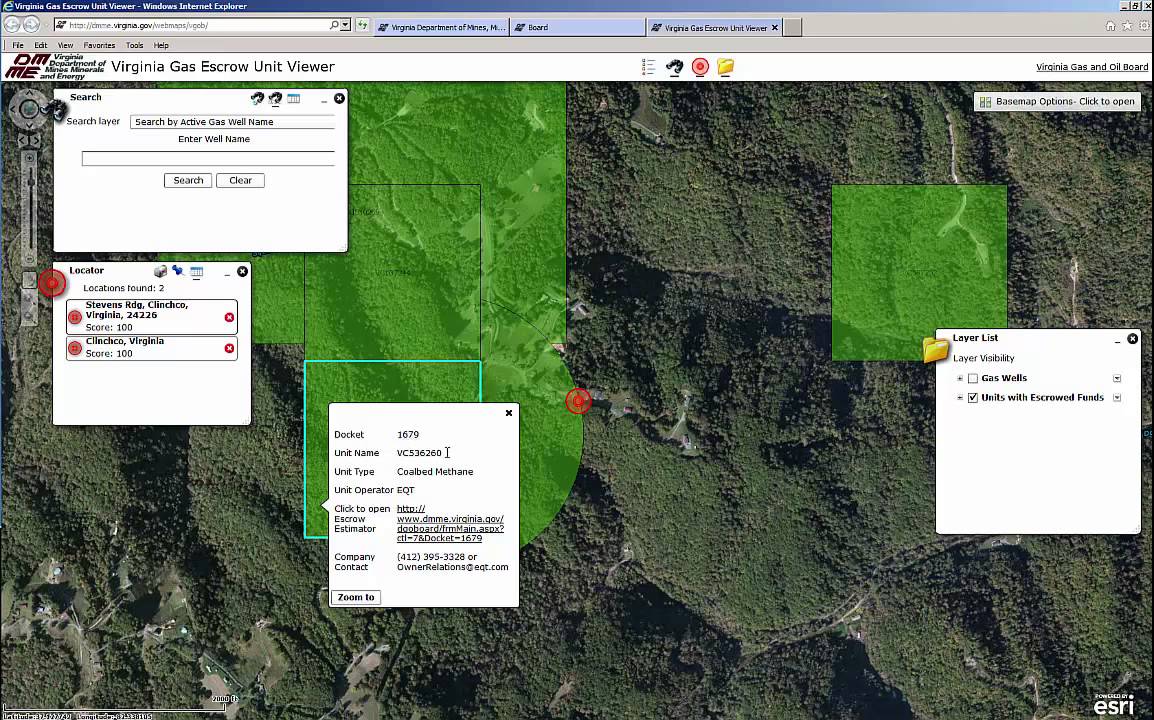
Task: Open the Favorites menu in Internet Explorer
Action: (x=99, y=45)
